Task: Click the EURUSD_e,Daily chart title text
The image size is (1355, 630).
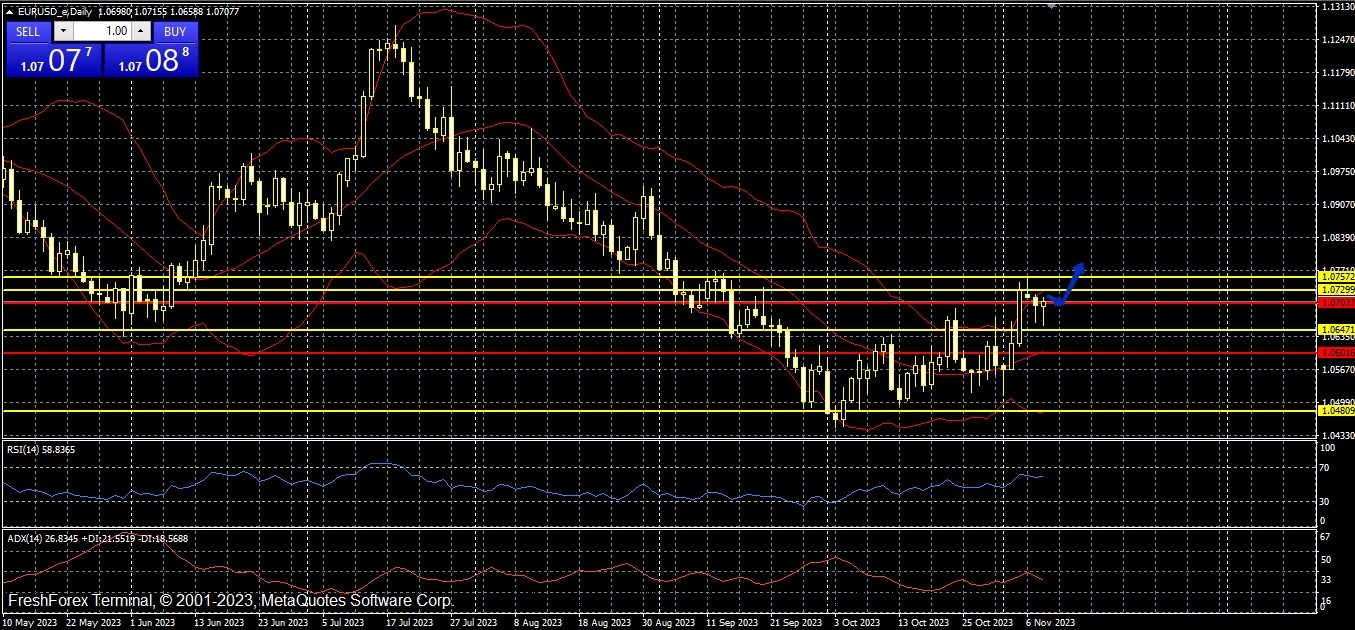Action: [x=56, y=11]
